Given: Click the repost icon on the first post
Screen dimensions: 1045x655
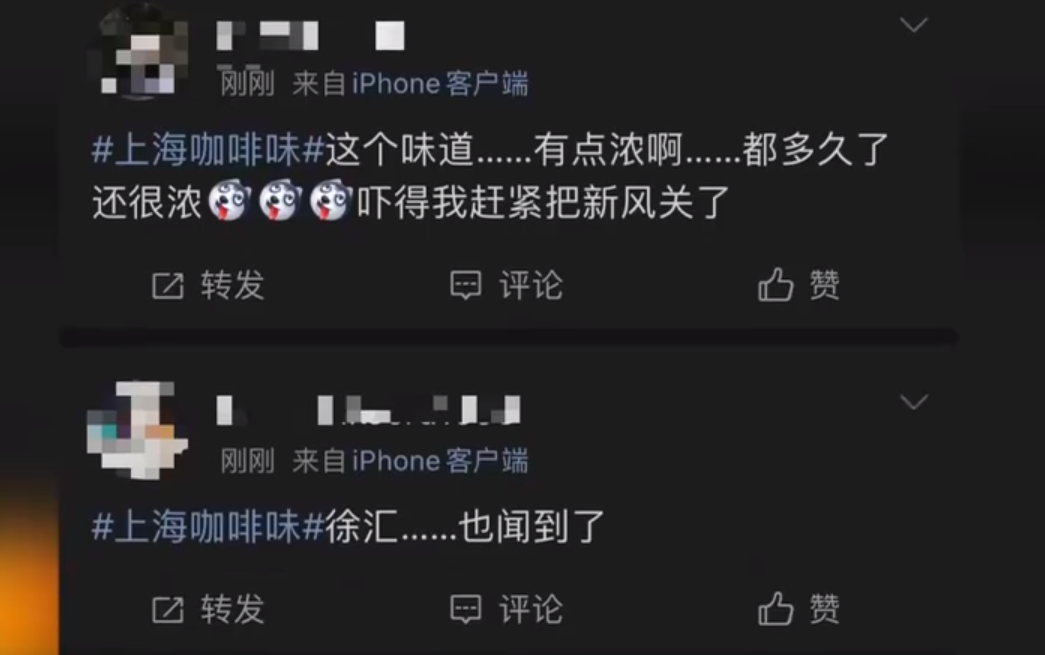Looking at the screenshot, I should 167,286.
